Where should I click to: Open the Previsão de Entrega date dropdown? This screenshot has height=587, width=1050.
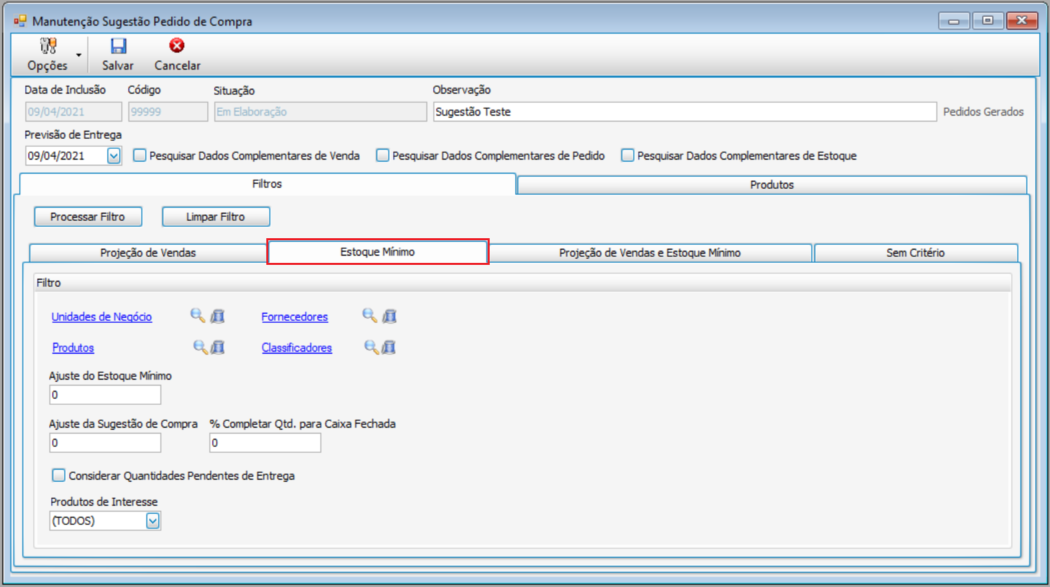114,156
